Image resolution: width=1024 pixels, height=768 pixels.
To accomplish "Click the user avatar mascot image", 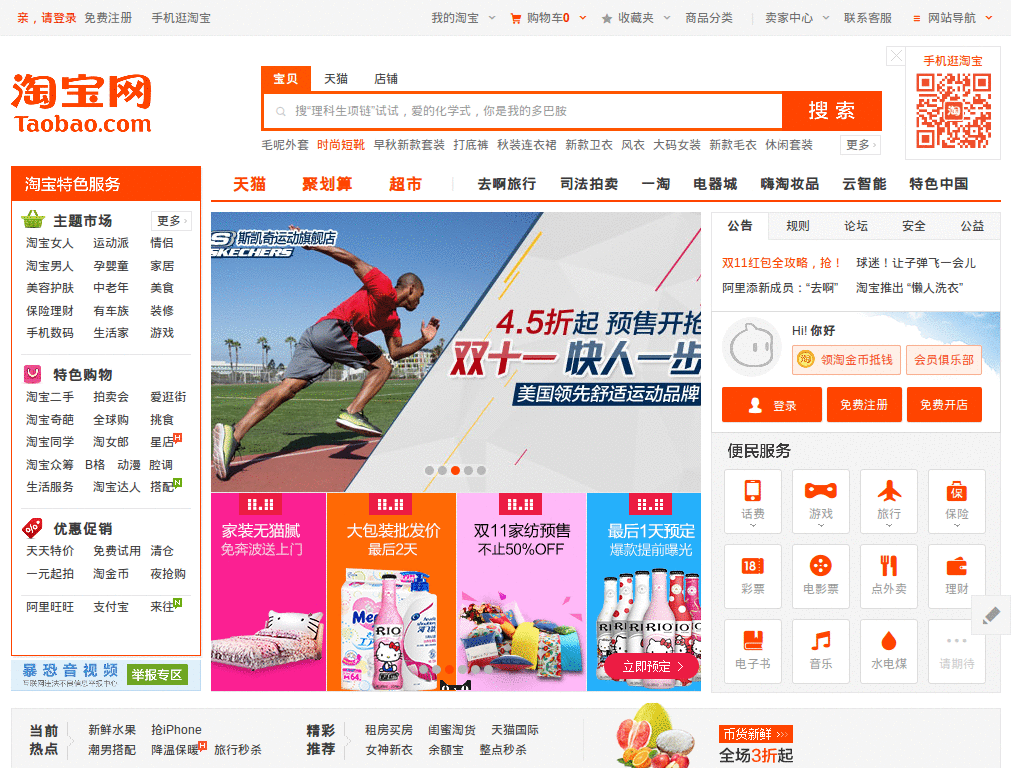I will point(752,347).
